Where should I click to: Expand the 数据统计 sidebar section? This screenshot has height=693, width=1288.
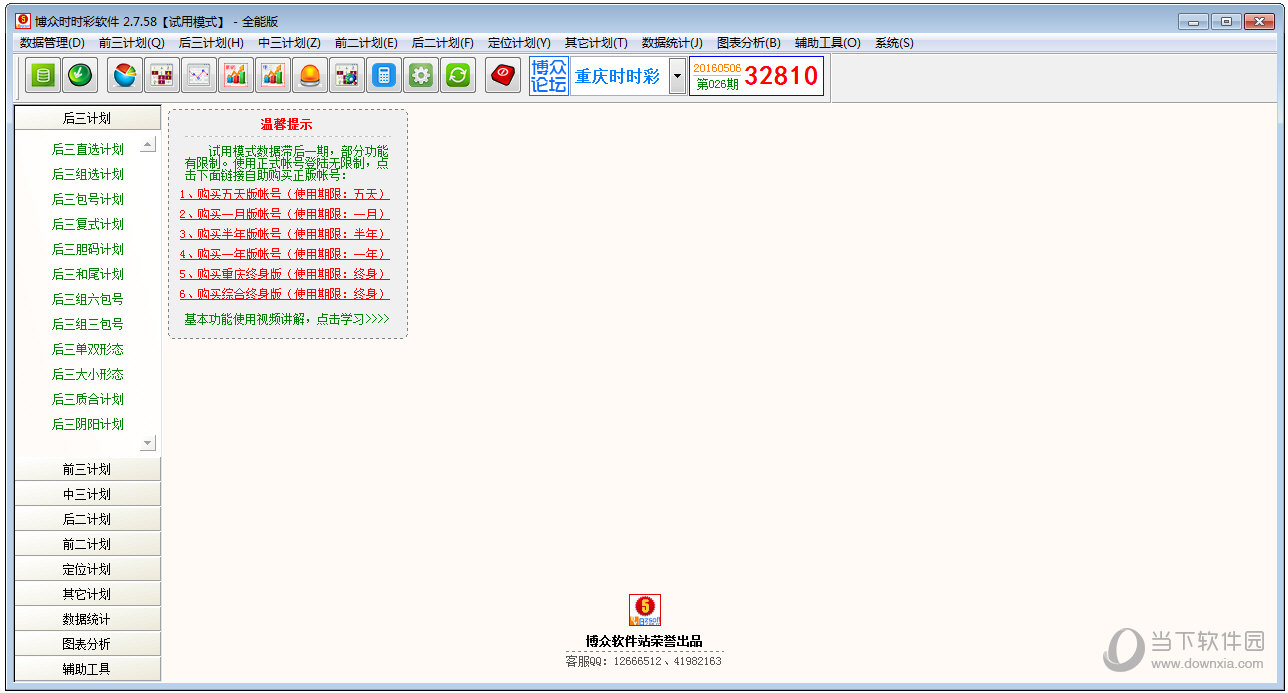point(87,619)
